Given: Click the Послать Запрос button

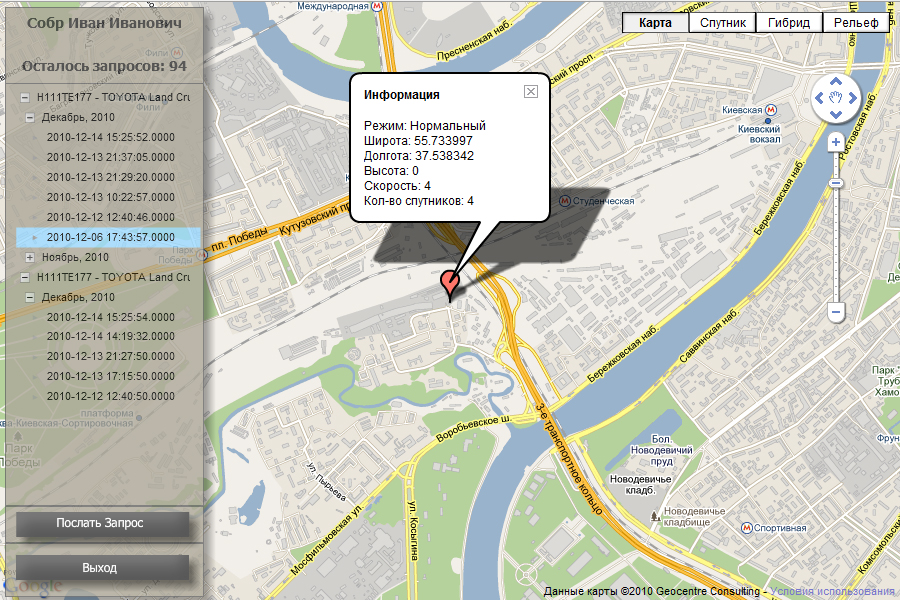Looking at the screenshot, I should click(x=102, y=523).
